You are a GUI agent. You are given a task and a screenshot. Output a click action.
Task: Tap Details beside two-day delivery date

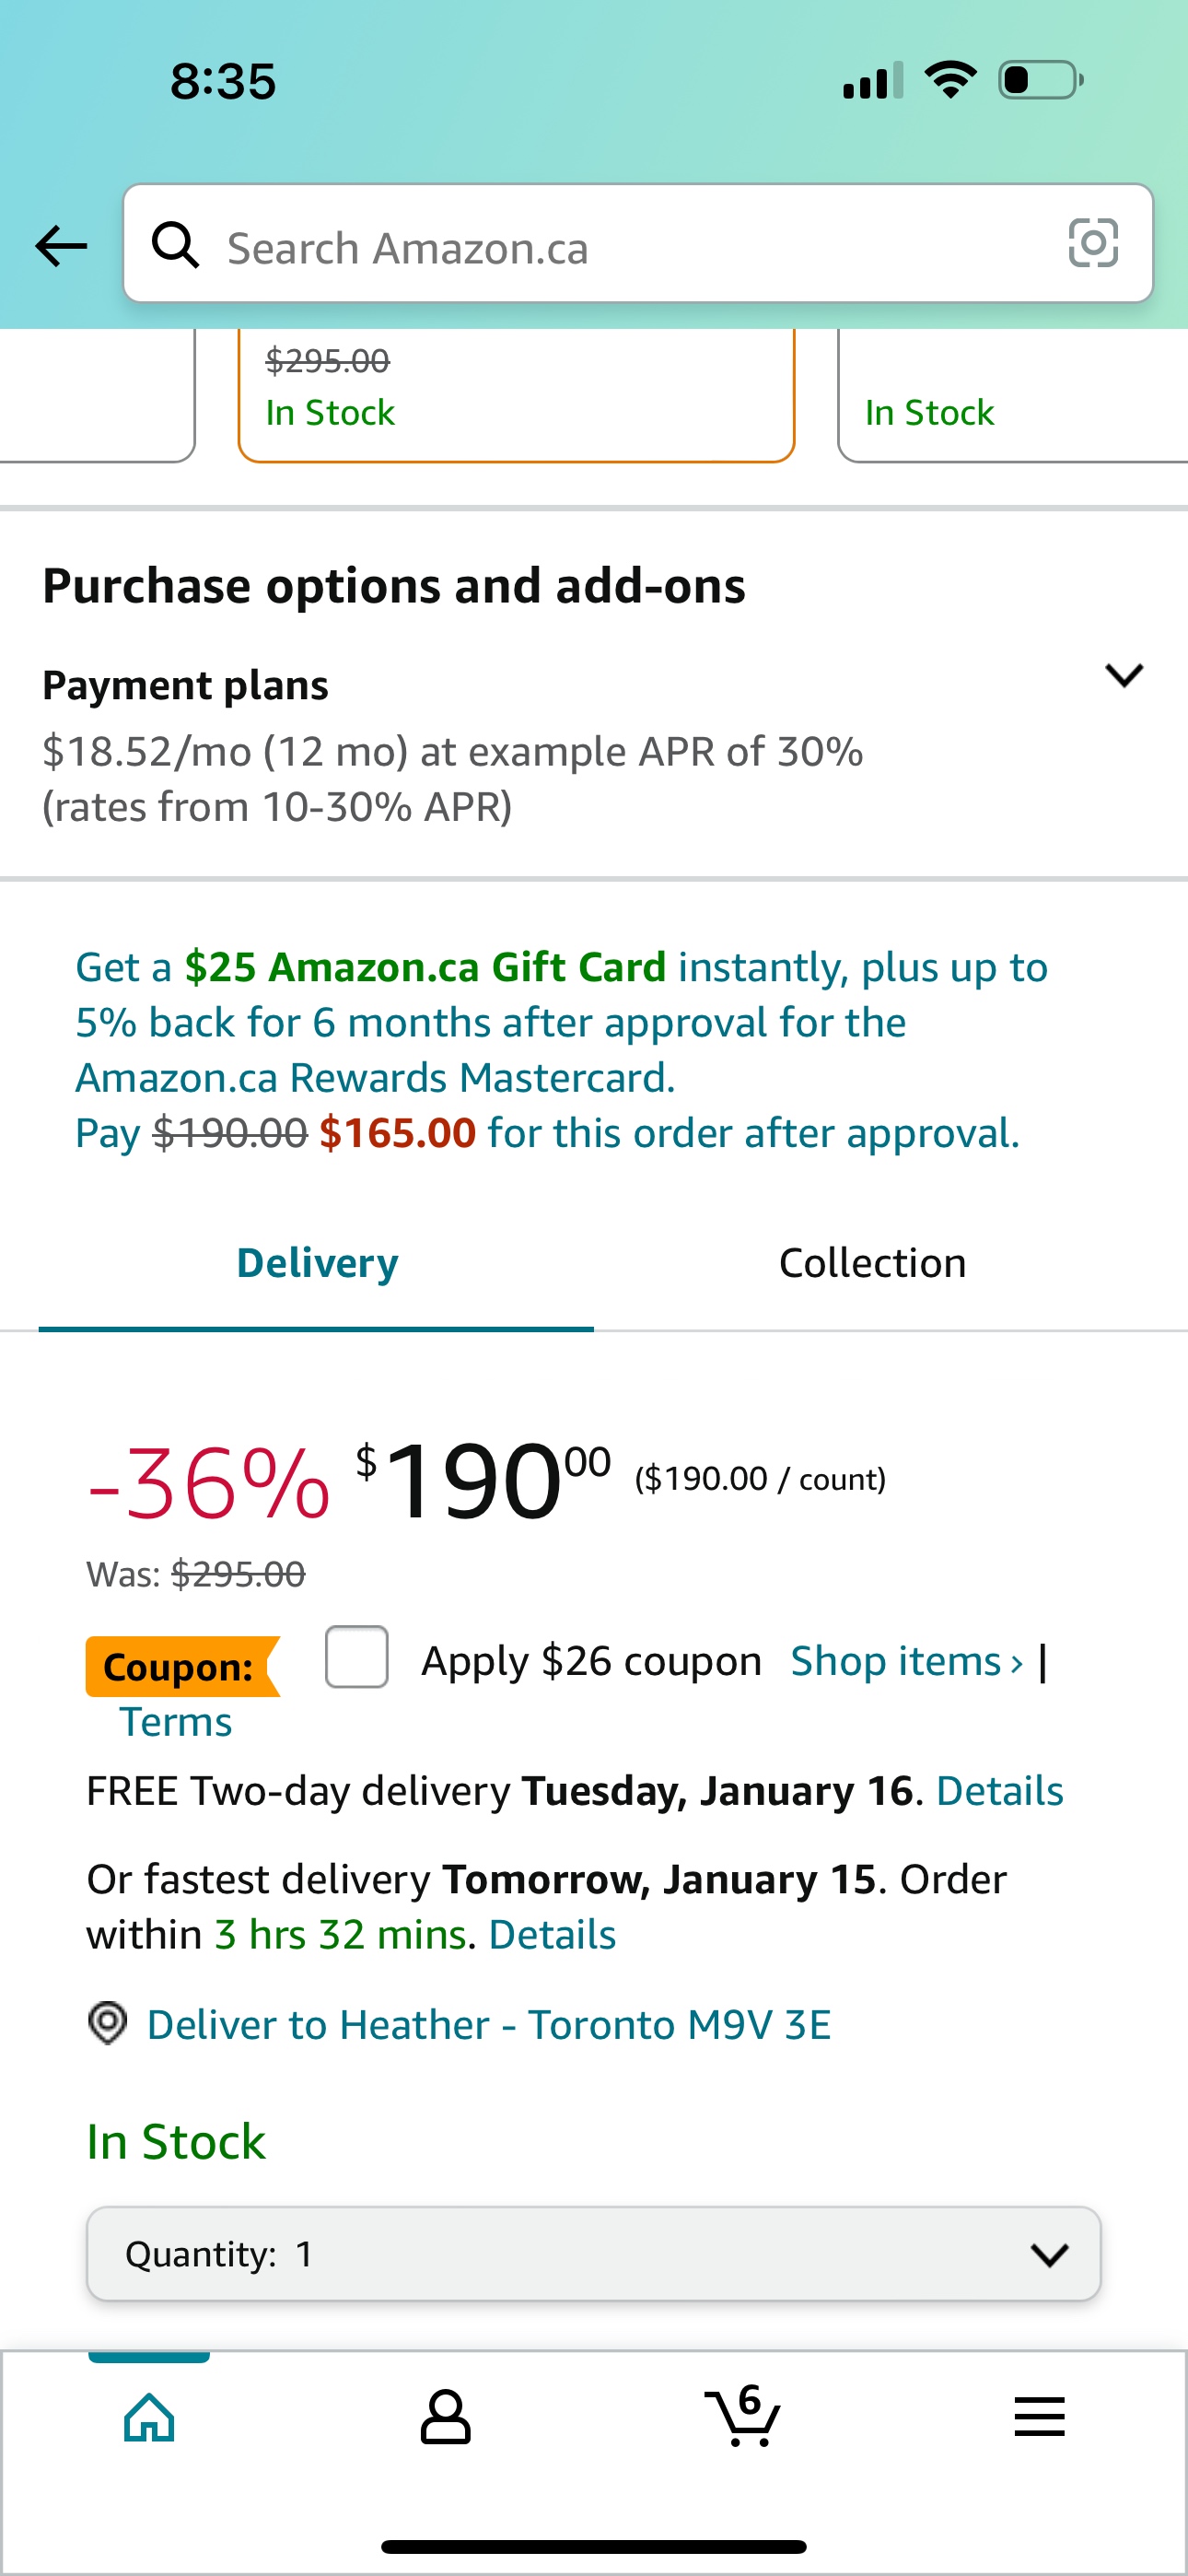click(x=999, y=1791)
